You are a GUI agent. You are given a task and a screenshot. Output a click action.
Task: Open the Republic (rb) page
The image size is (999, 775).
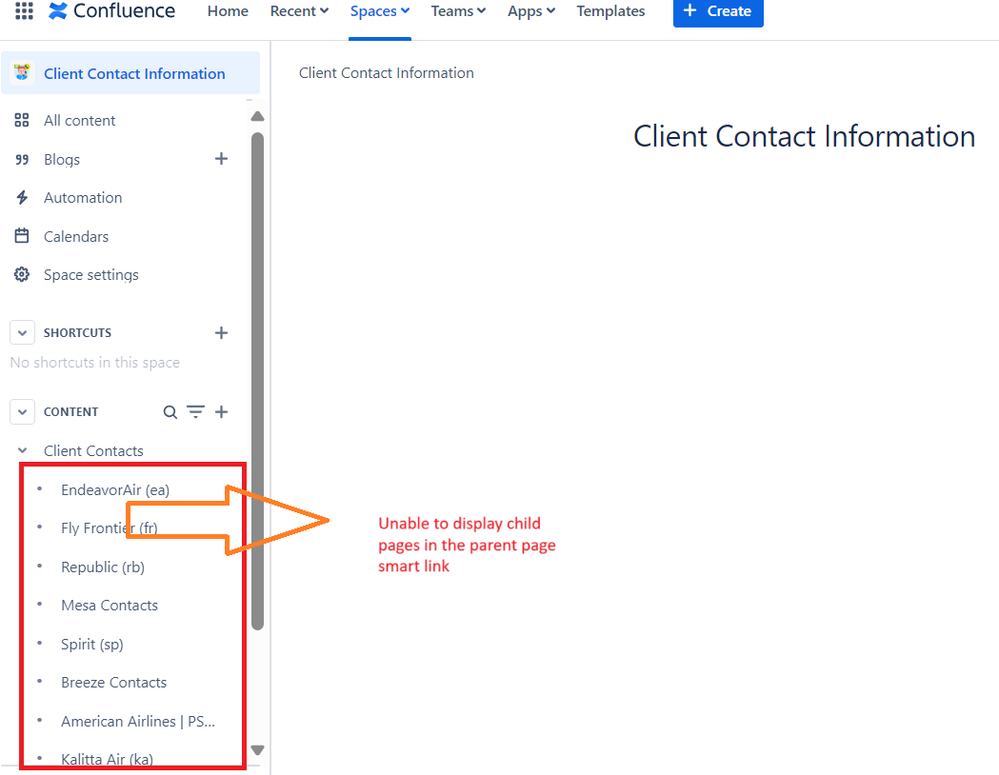103,567
